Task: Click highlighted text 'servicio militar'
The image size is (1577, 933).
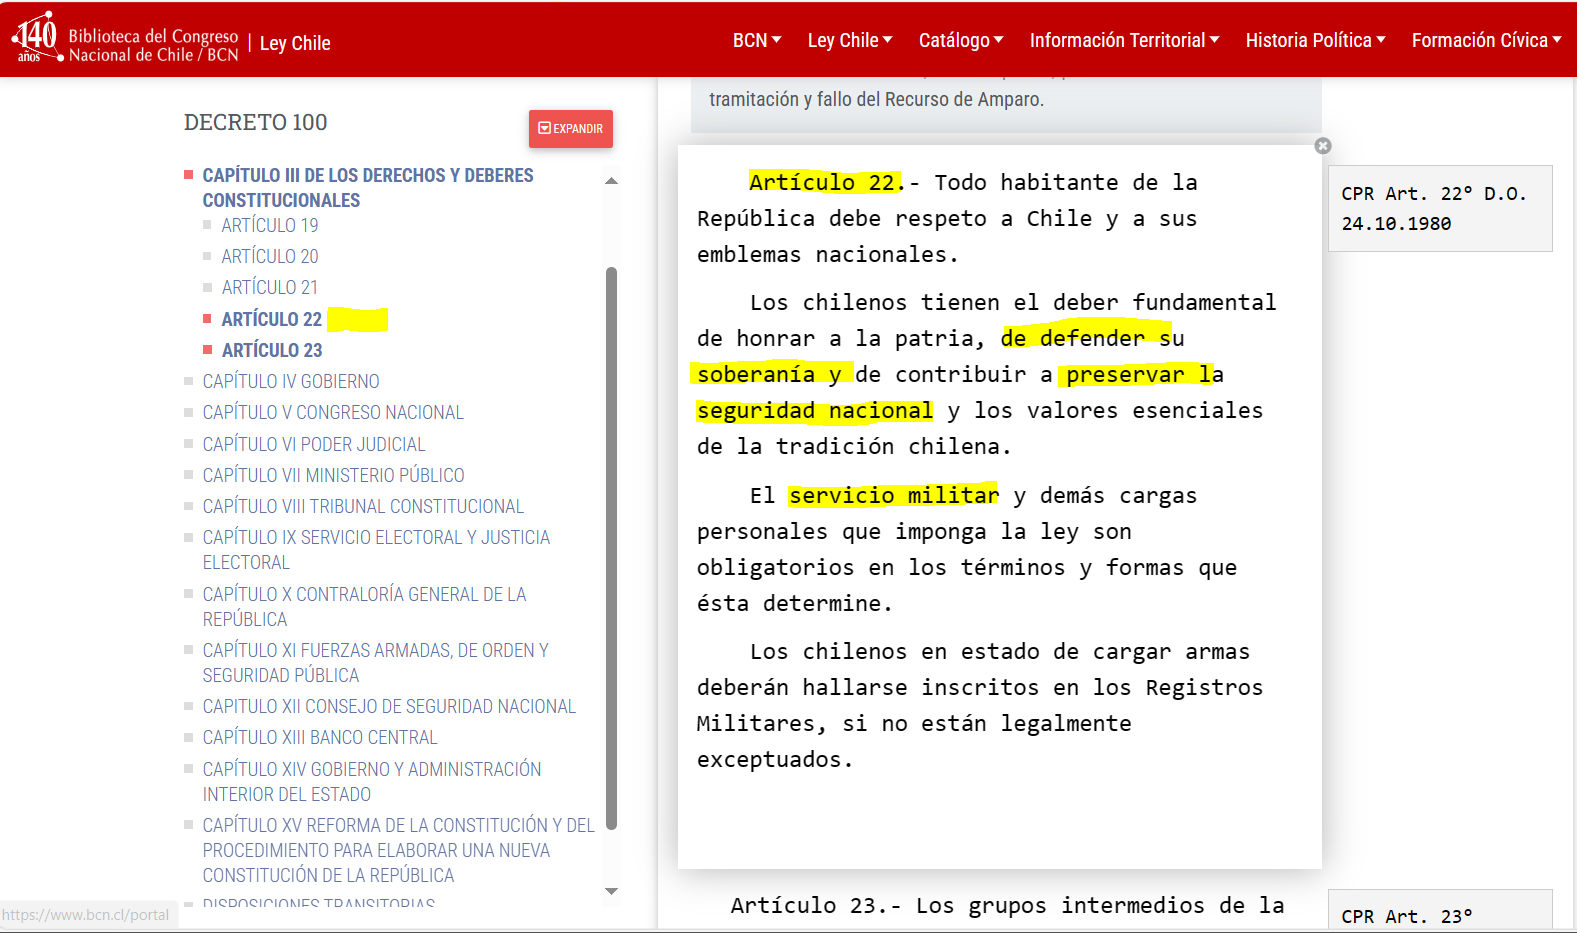Action: 893,495
